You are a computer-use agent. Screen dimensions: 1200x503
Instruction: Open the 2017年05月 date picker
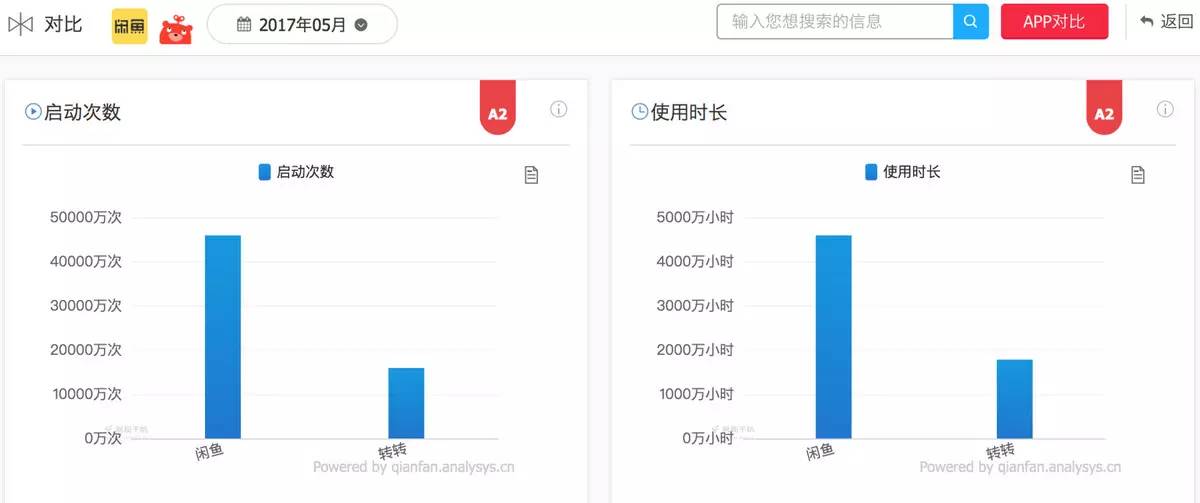(302, 25)
